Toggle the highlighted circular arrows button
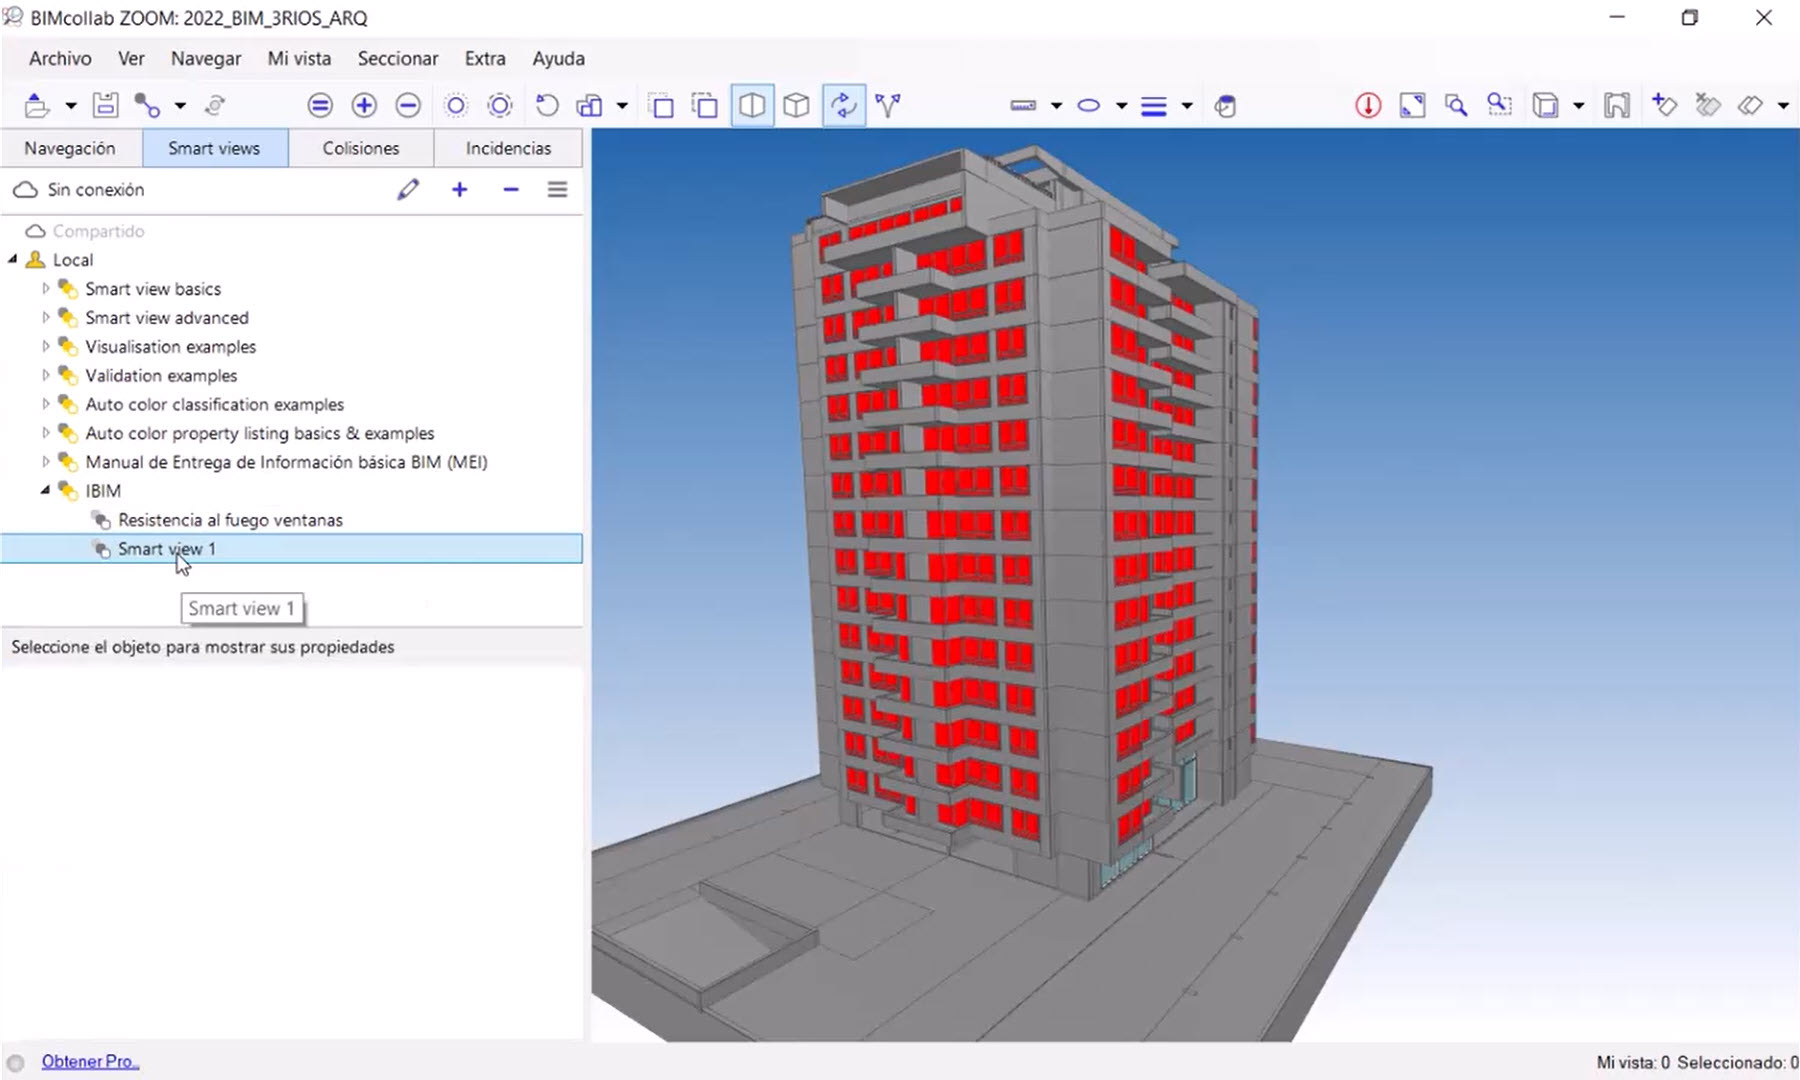 (844, 105)
